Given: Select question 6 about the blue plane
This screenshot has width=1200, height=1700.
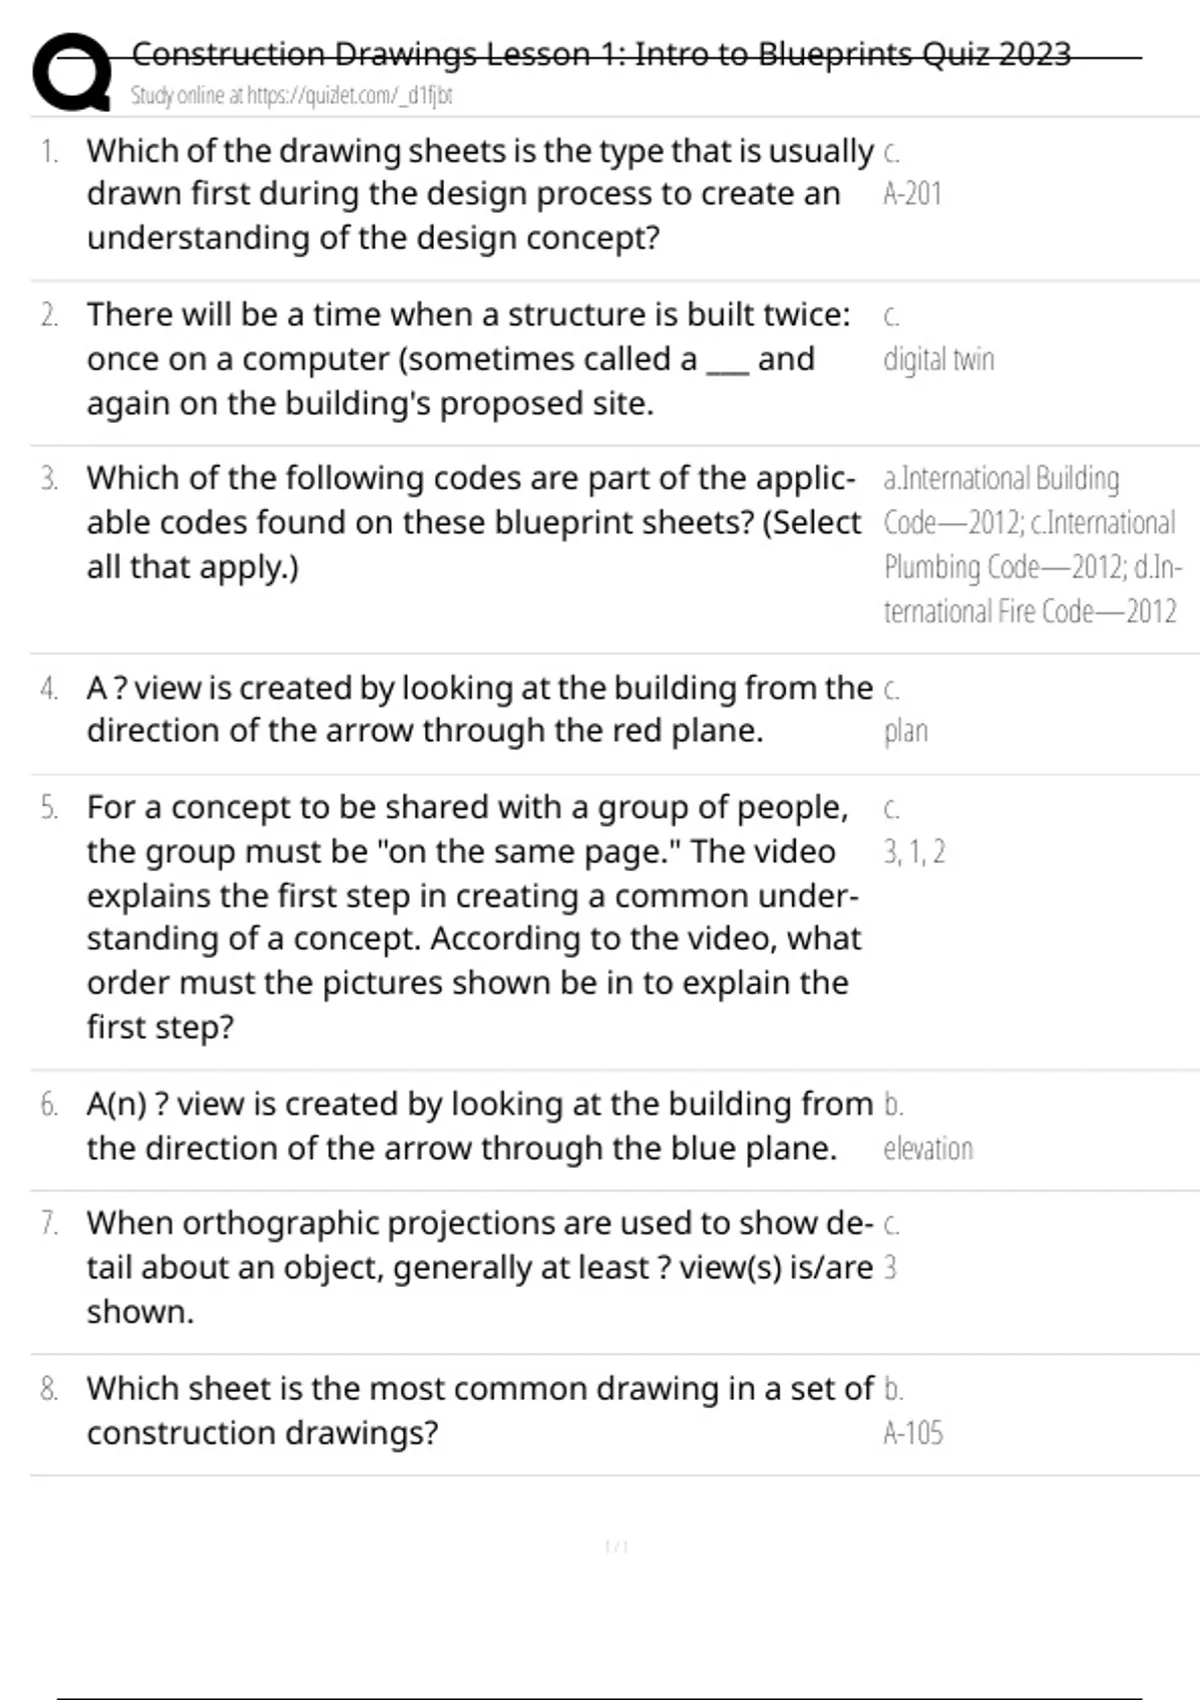Looking at the screenshot, I should 478,1126.
